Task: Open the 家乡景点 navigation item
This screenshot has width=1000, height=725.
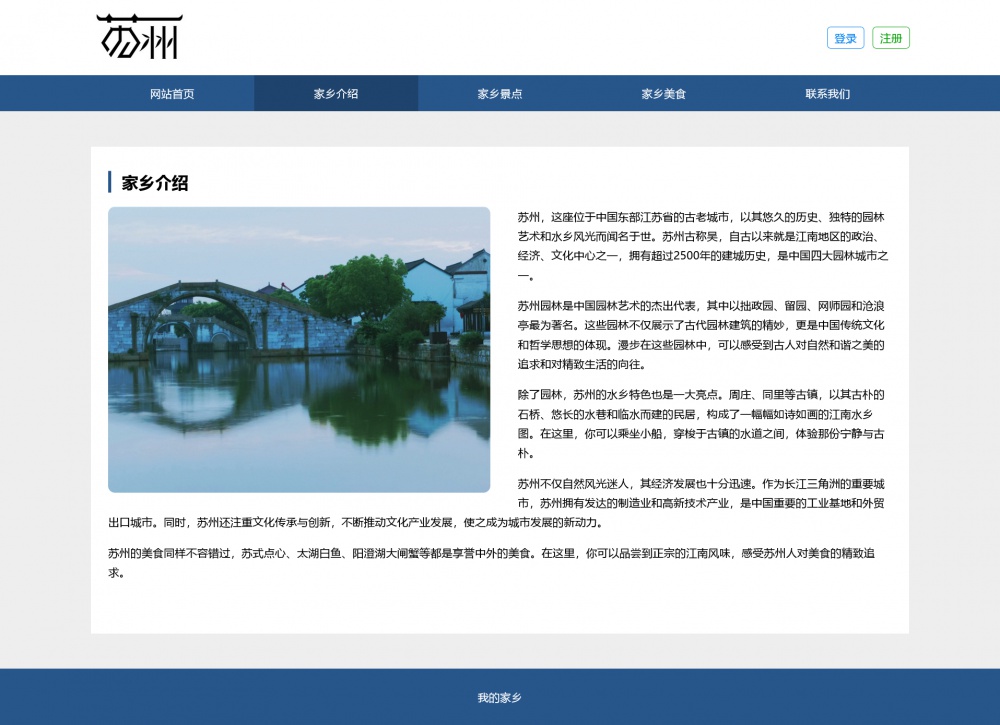Action: pyautogui.click(x=500, y=94)
